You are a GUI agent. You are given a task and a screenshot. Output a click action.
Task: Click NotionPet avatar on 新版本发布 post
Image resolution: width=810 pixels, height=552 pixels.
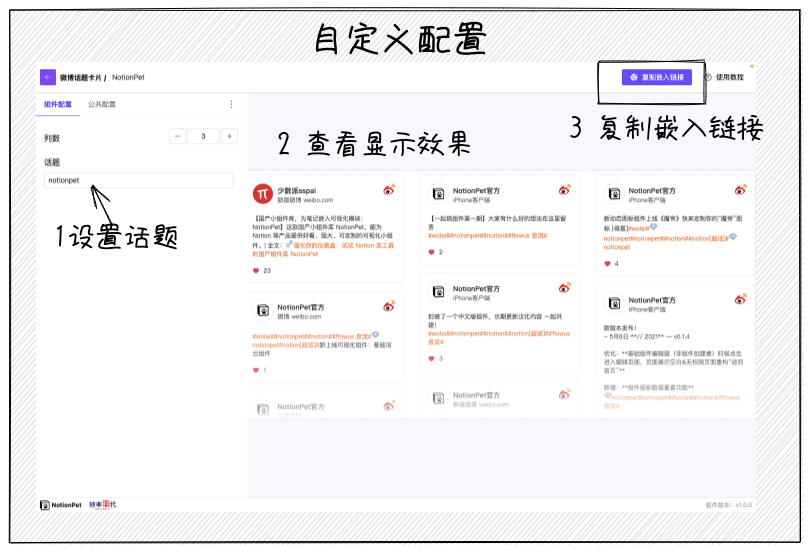pos(614,303)
